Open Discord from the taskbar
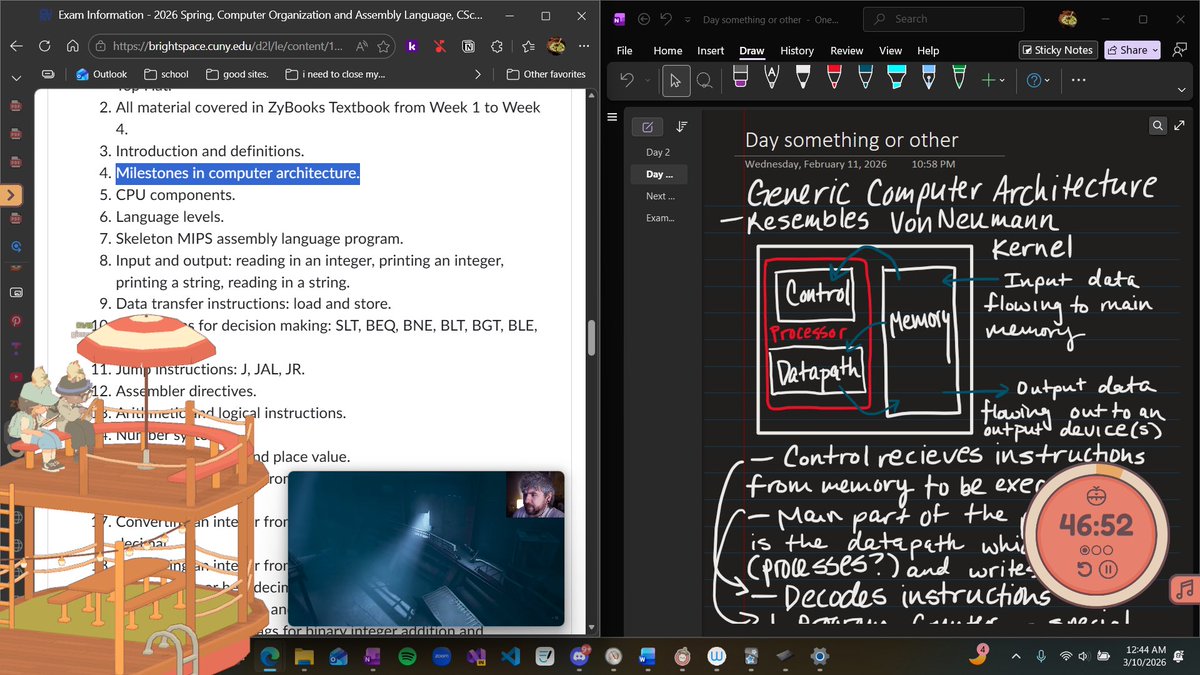The height and width of the screenshot is (675, 1200). click(x=581, y=656)
